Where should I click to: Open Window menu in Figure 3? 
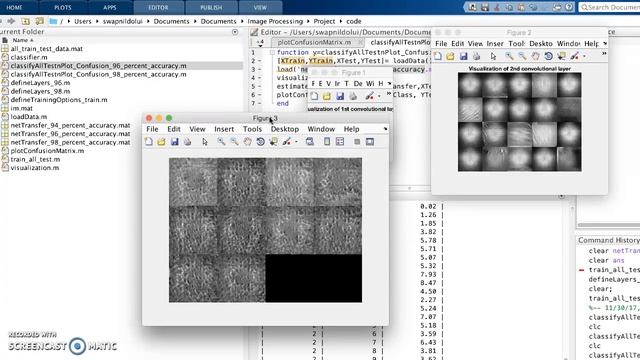coord(321,129)
